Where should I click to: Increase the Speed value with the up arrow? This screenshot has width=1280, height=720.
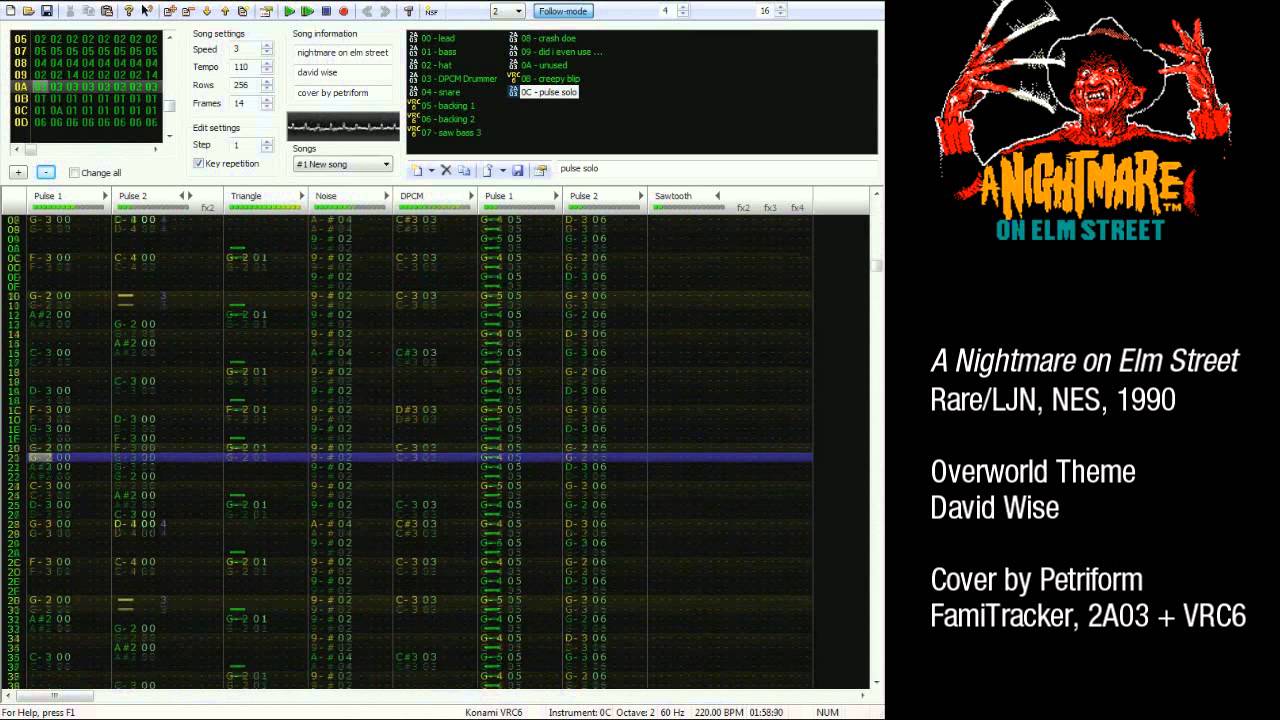267,46
